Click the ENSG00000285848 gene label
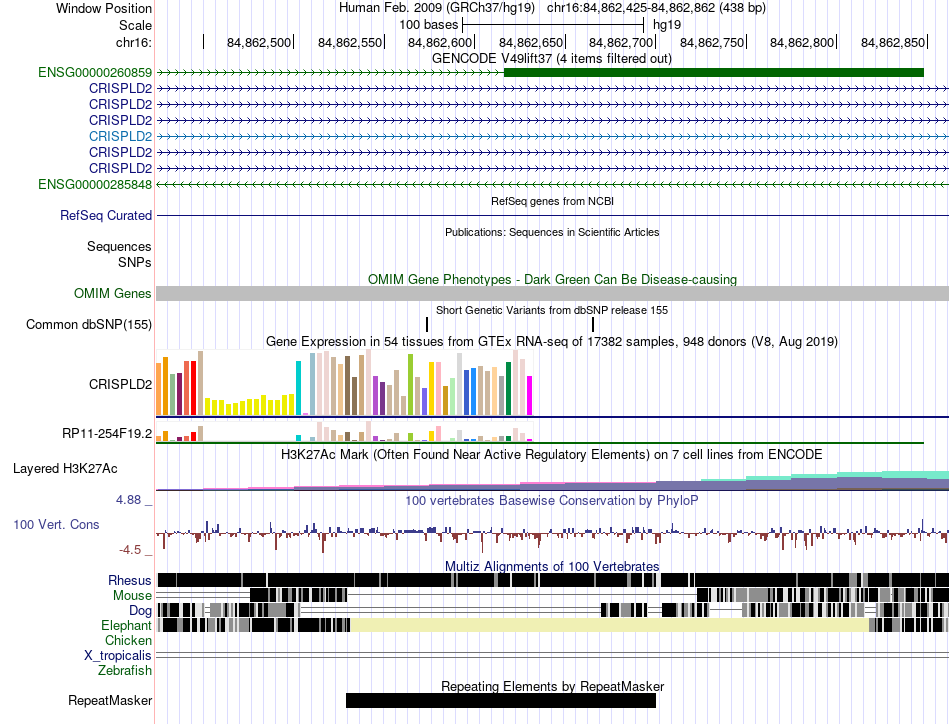This screenshot has height=724, width=950. click(95, 184)
